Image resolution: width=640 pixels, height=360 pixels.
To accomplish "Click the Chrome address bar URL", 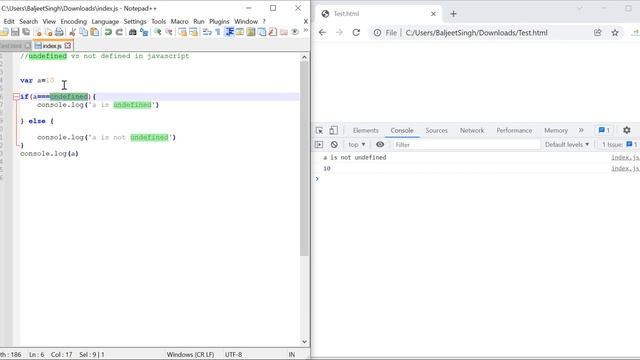I will [476, 33].
